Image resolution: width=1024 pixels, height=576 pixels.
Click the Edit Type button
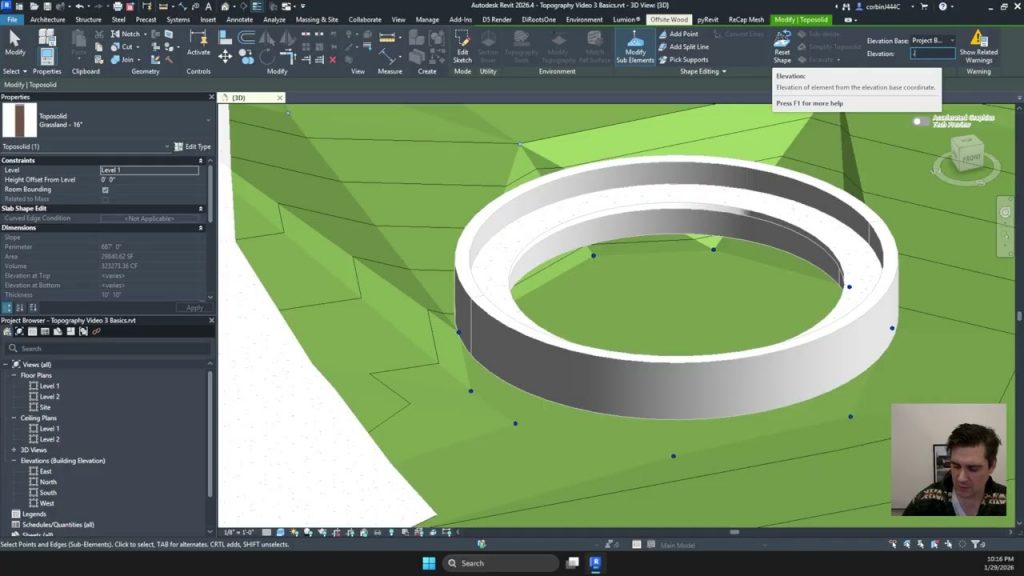(192, 146)
